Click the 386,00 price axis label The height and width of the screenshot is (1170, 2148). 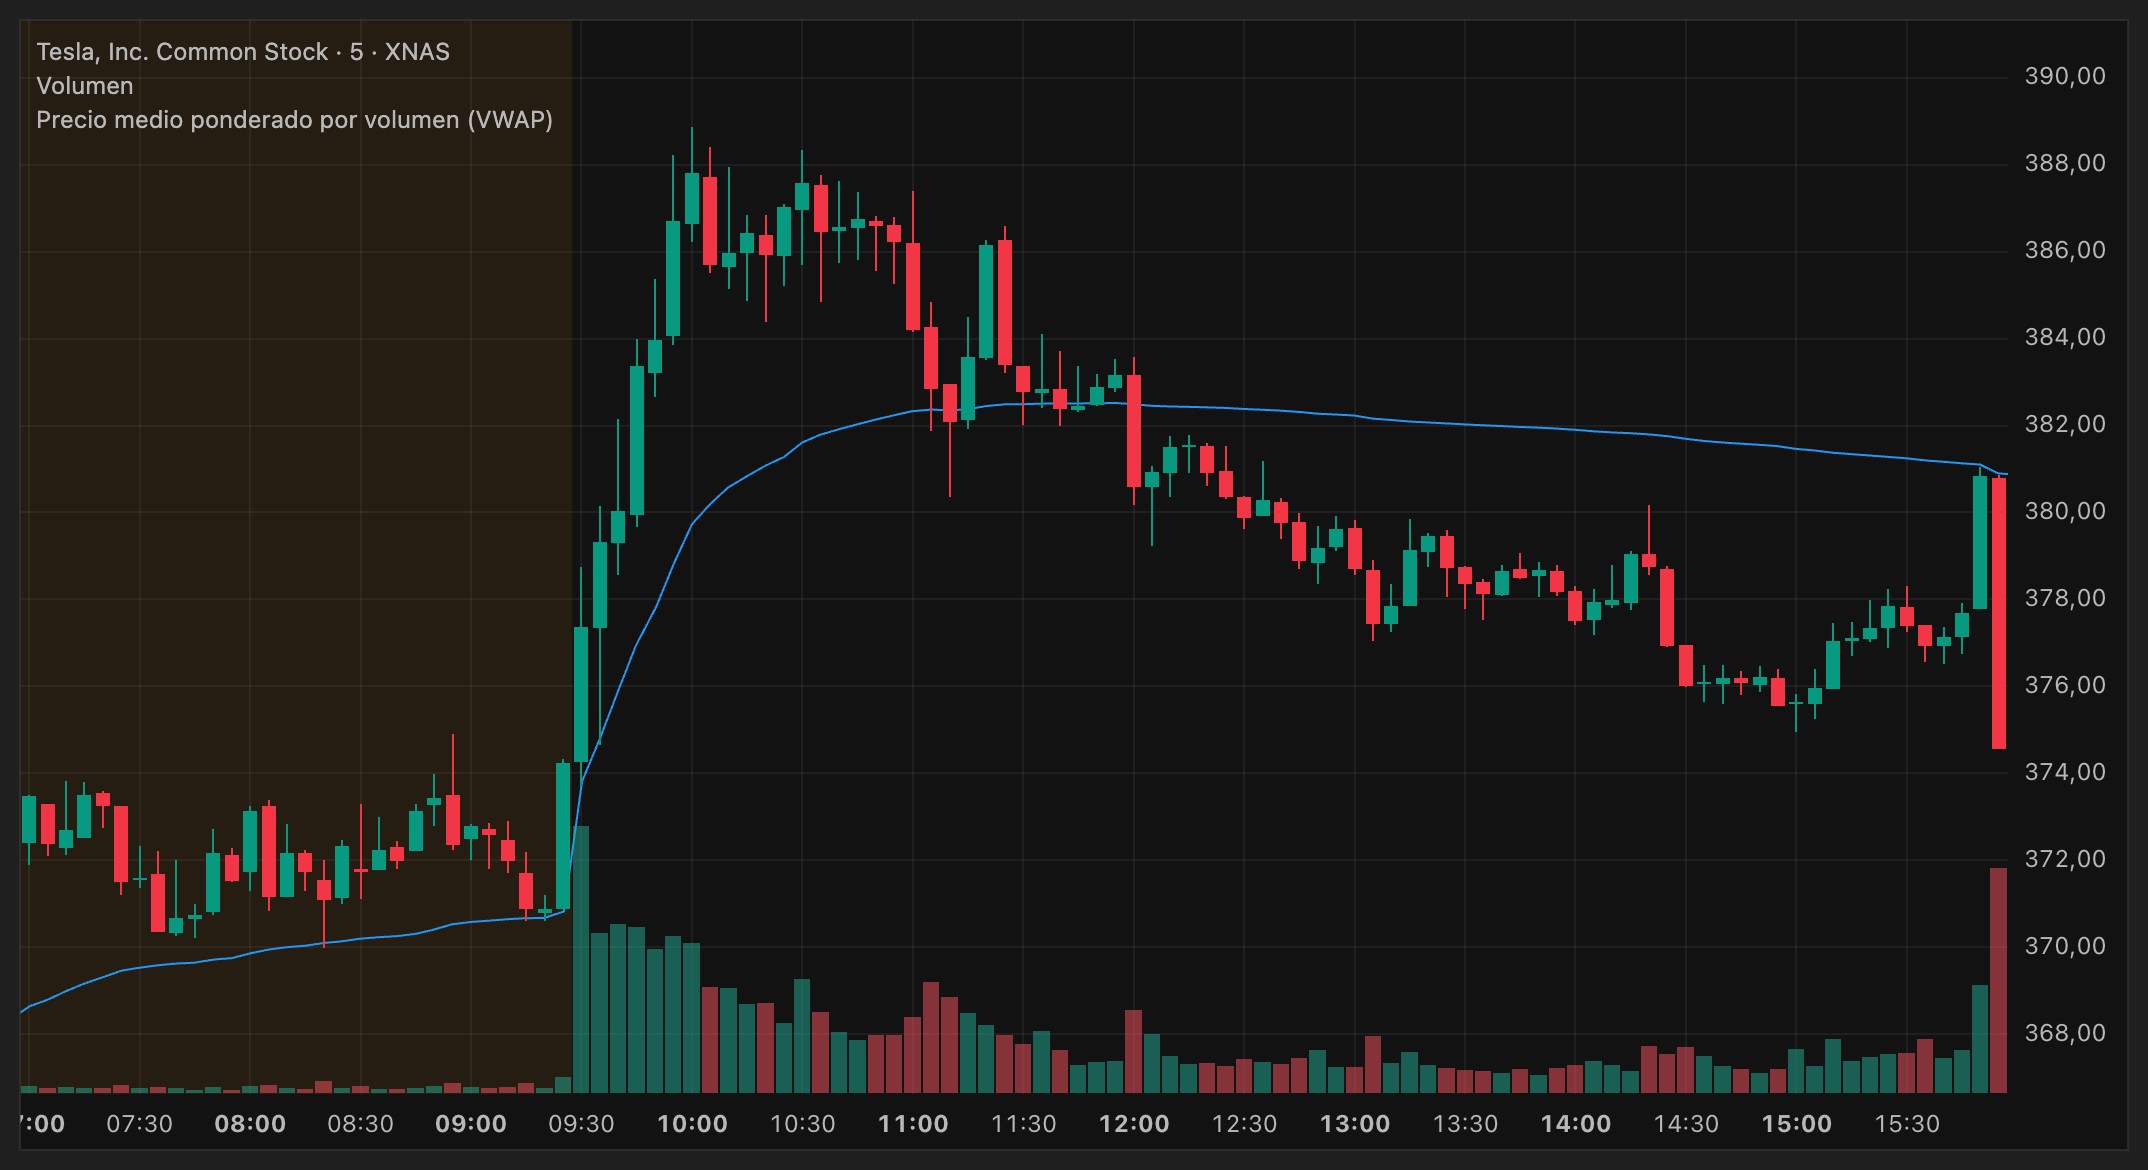pos(2065,250)
